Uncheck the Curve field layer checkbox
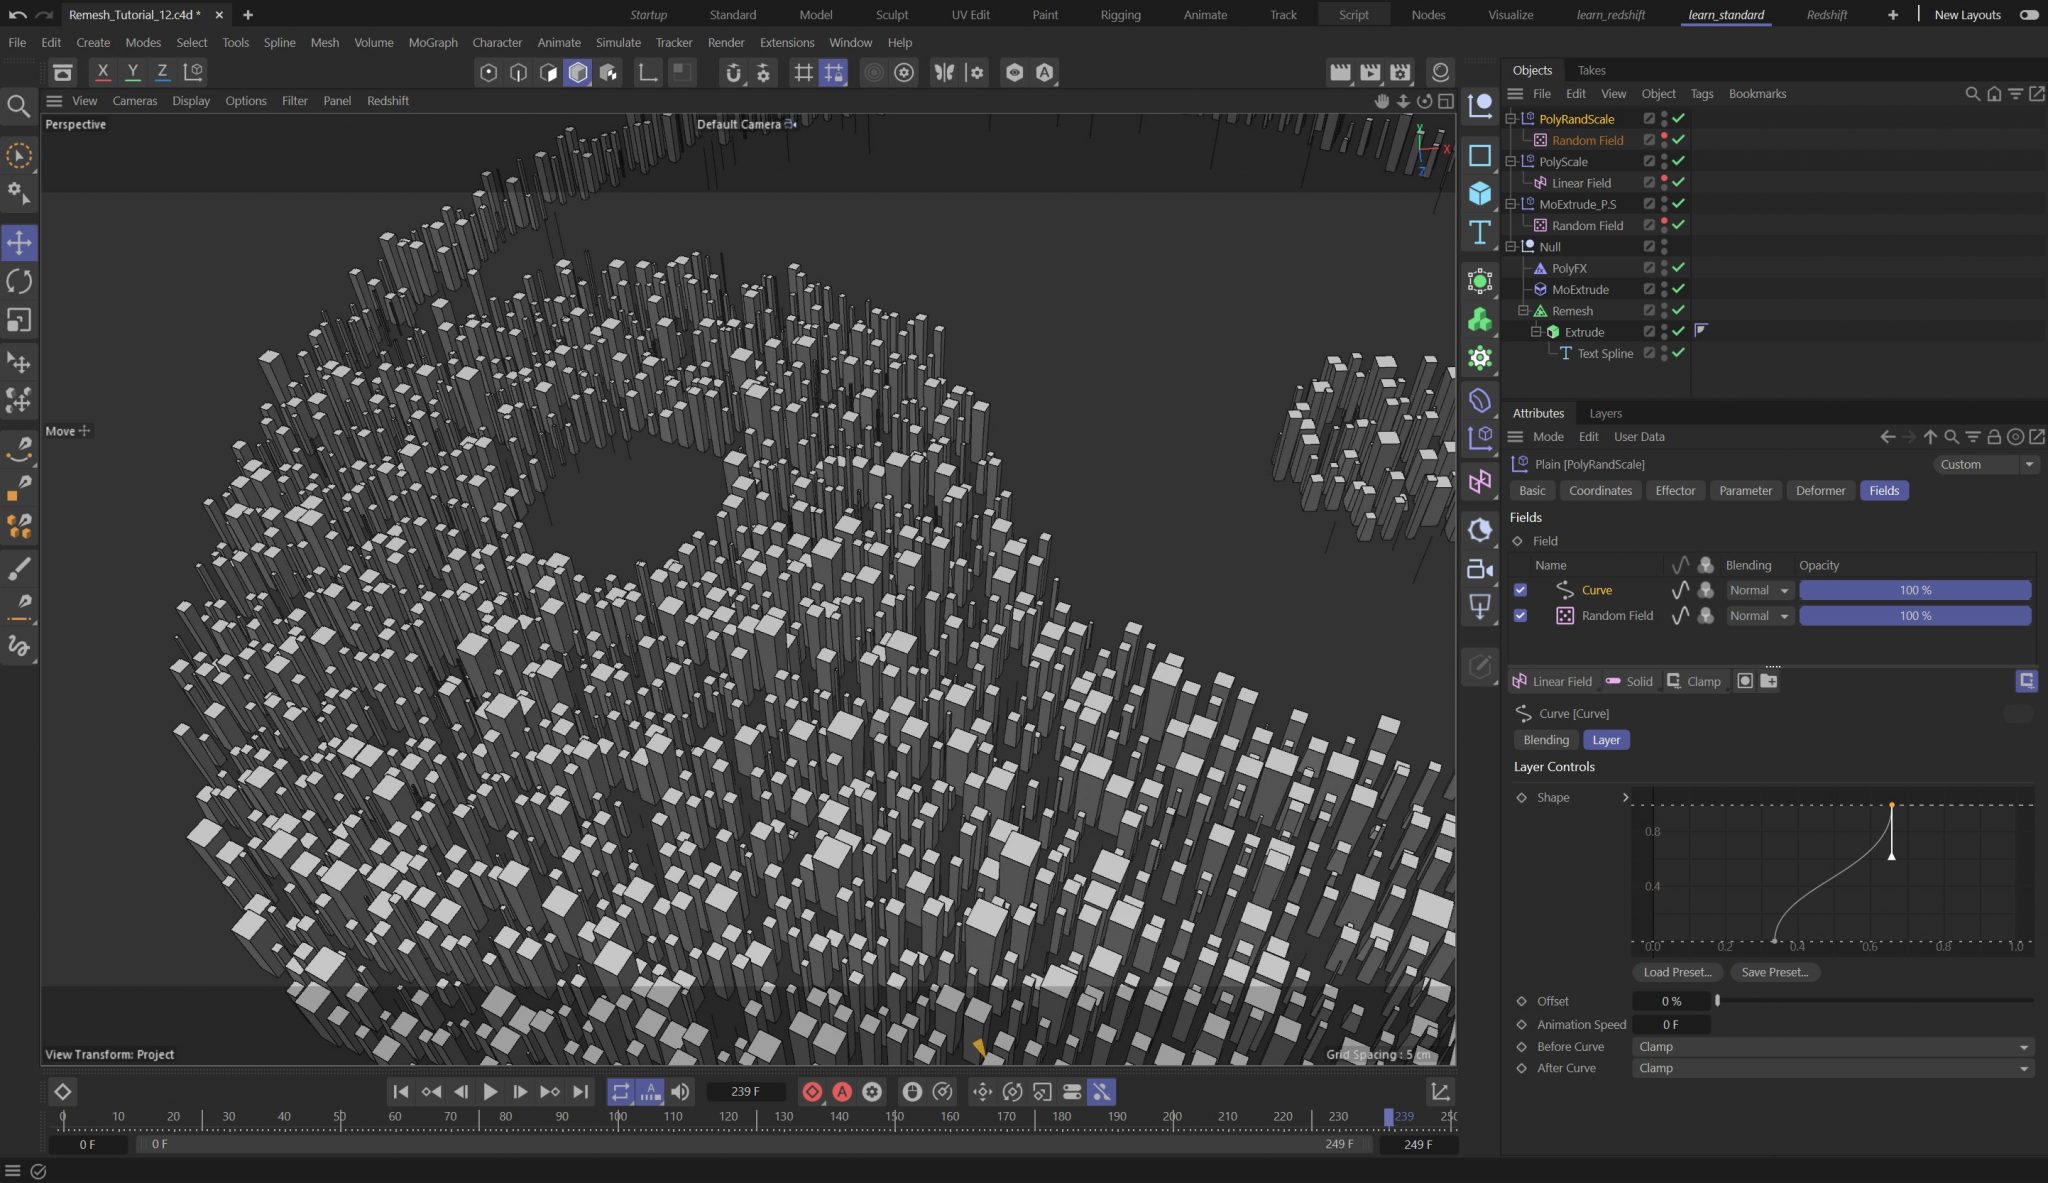This screenshot has height=1183, width=2048. (1520, 590)
